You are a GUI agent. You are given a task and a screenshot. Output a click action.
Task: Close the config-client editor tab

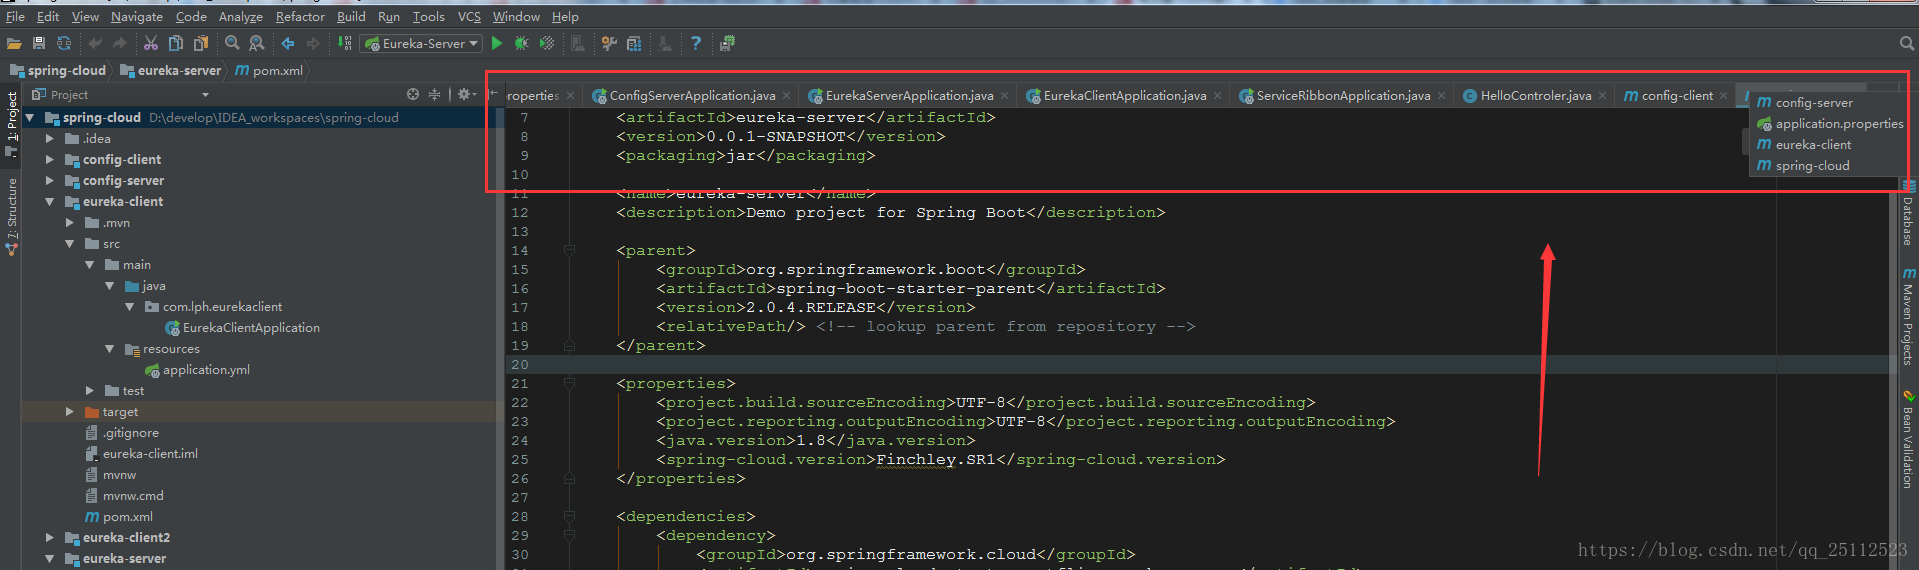pyautogui.click(x=1724, y=96)
